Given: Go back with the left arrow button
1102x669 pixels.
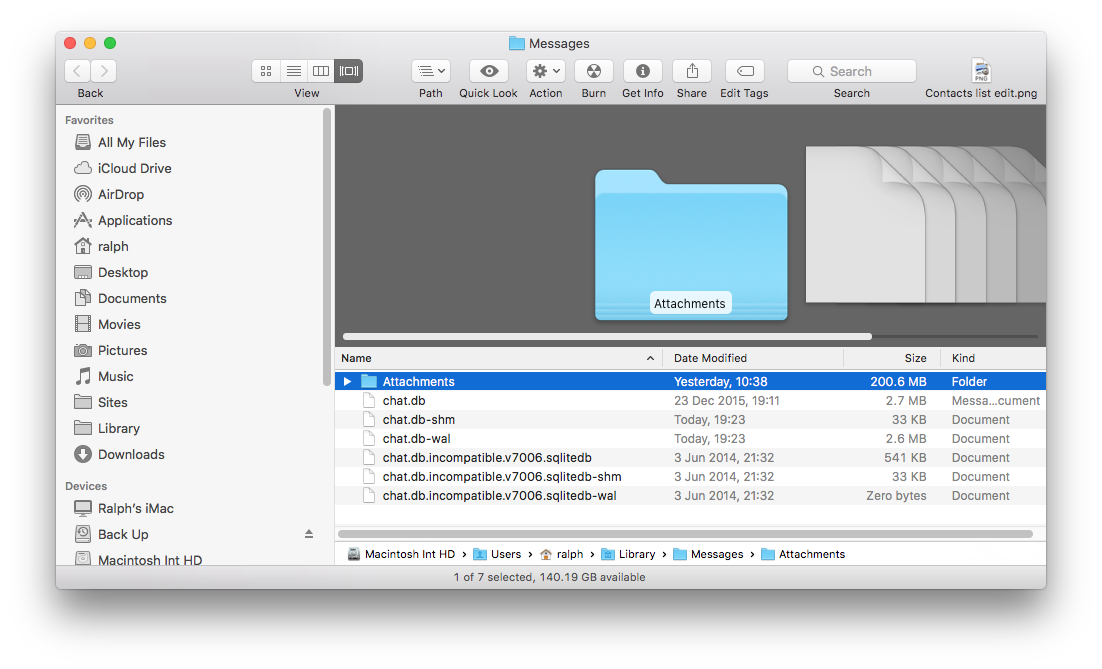Looking at the screenshot, I should [x=77, y=71].
